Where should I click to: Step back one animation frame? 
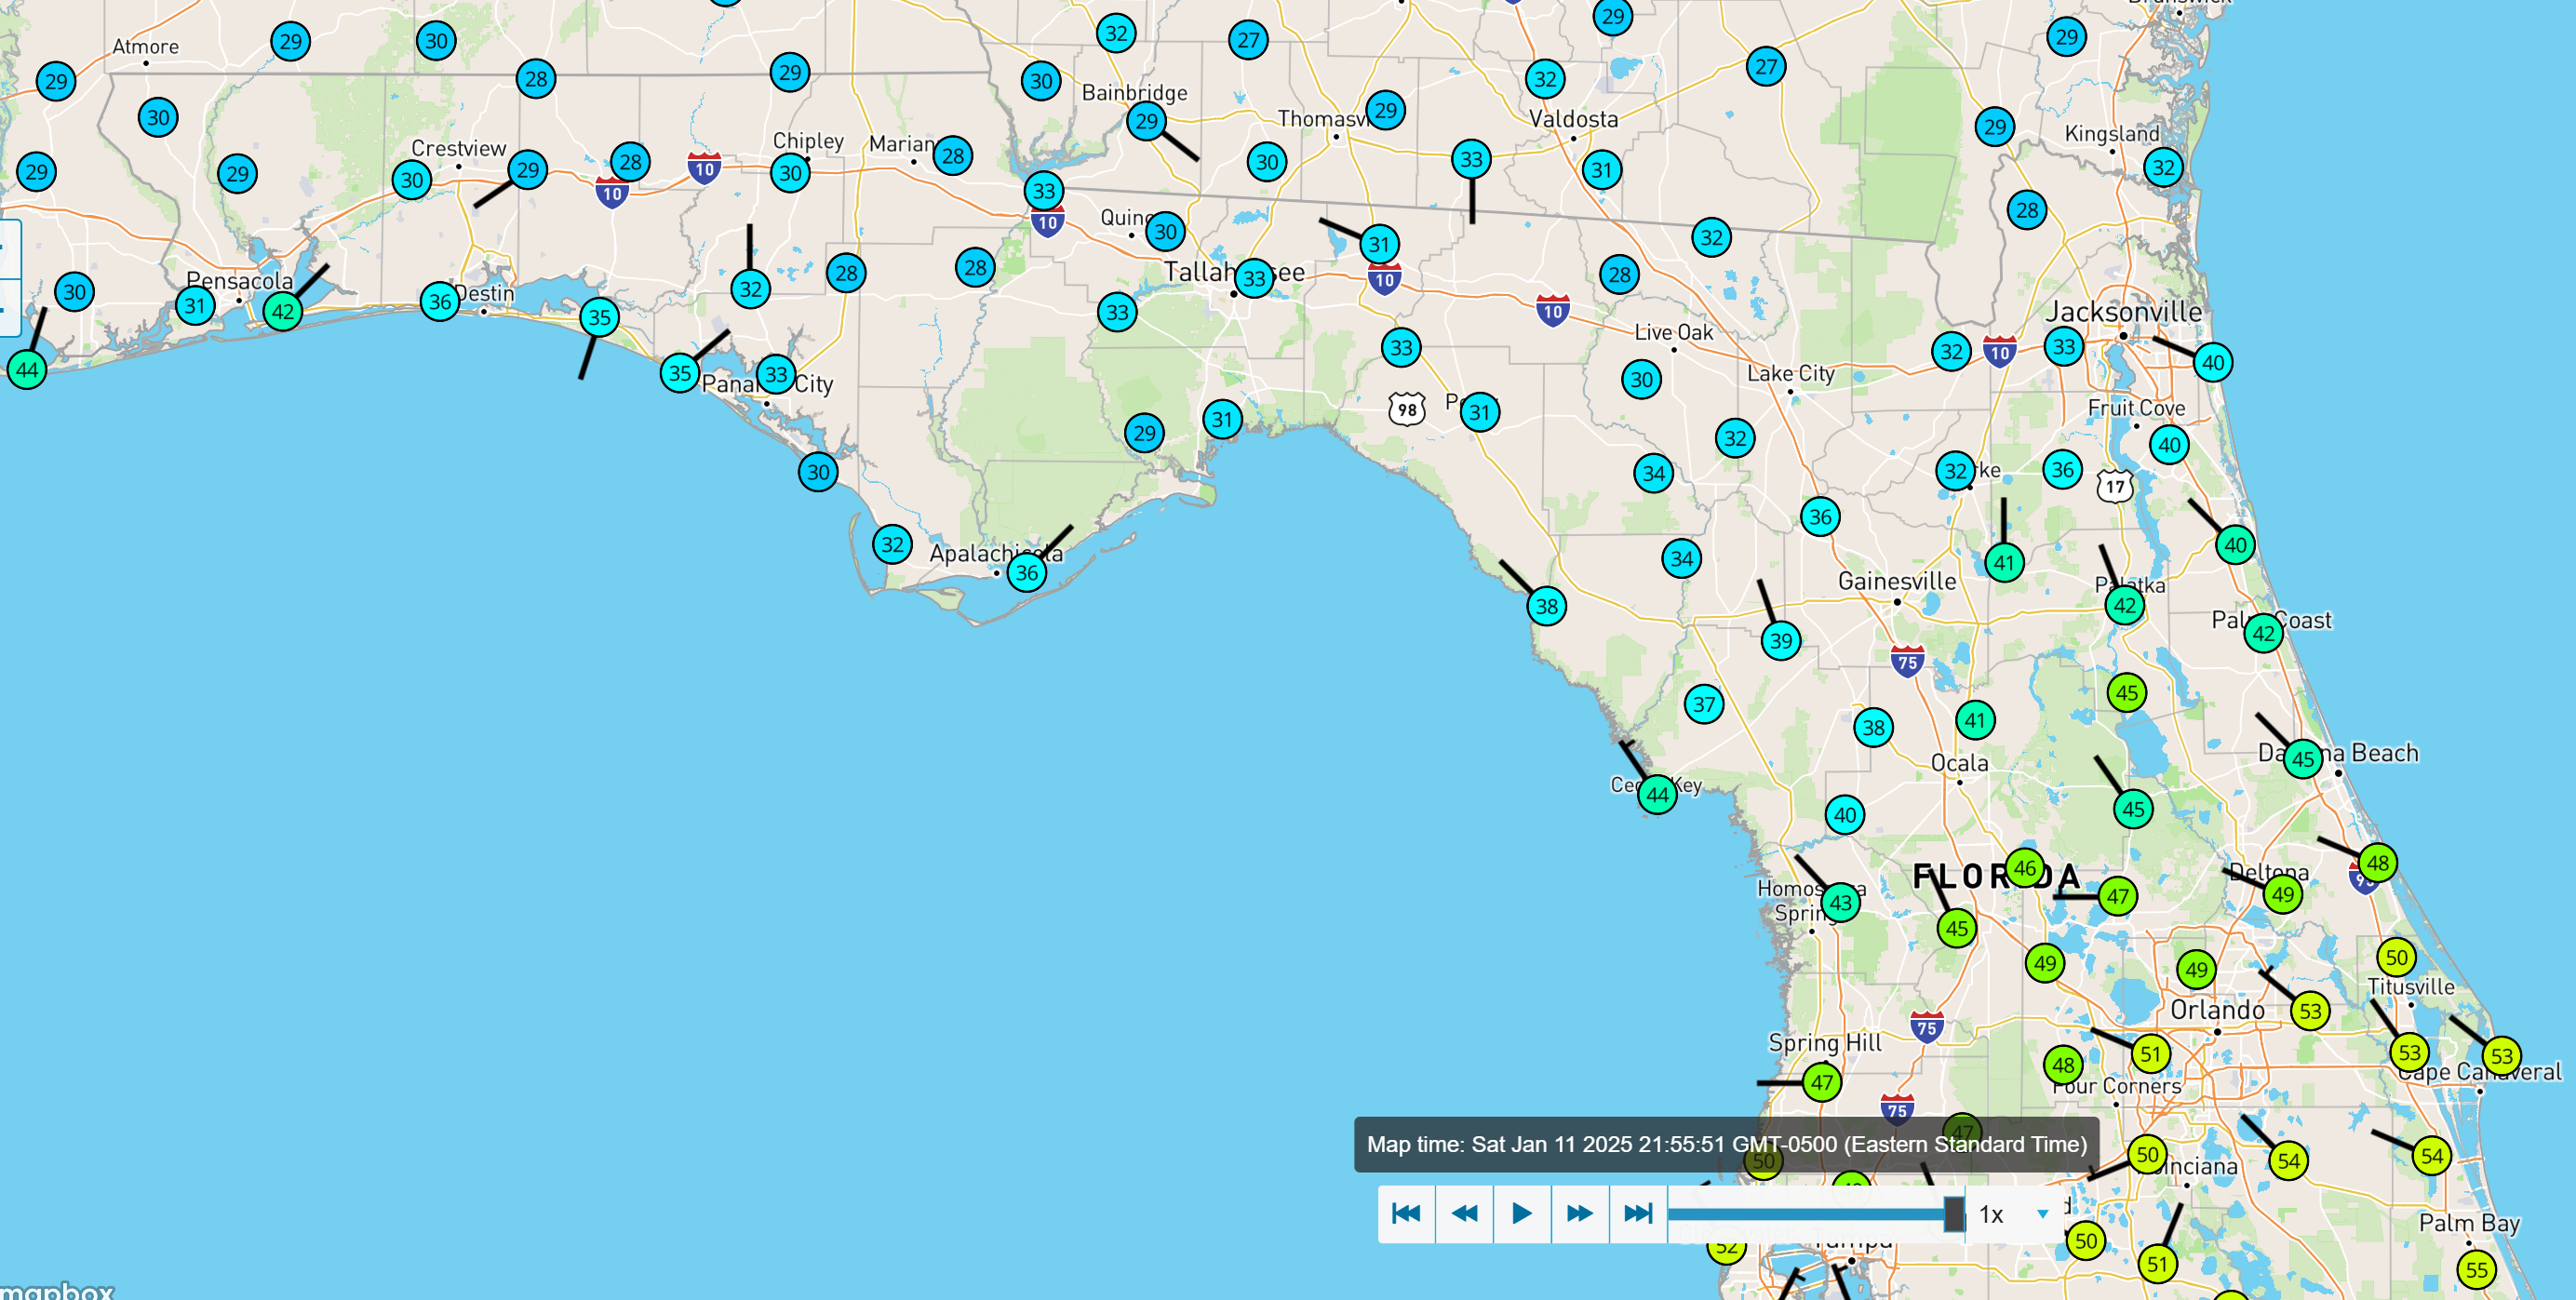pyautogui.click(x=1464, y=1214)
